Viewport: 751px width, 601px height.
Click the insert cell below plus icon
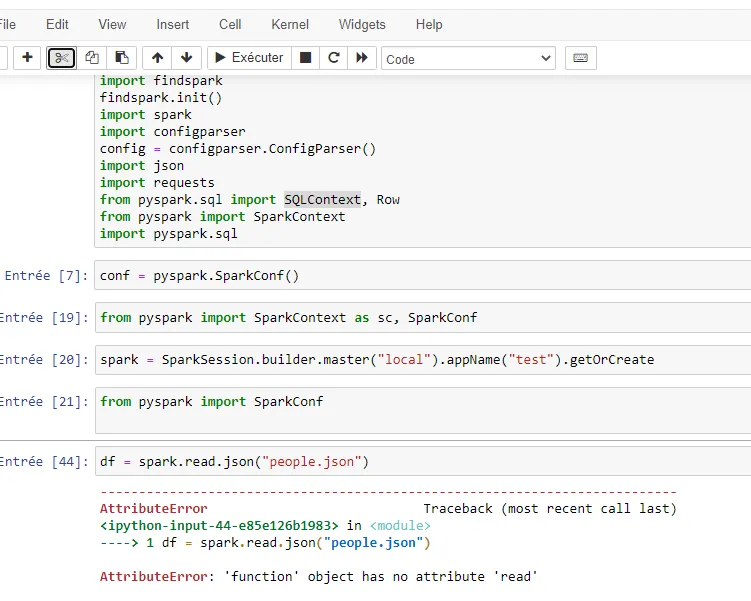click(27, 58)
